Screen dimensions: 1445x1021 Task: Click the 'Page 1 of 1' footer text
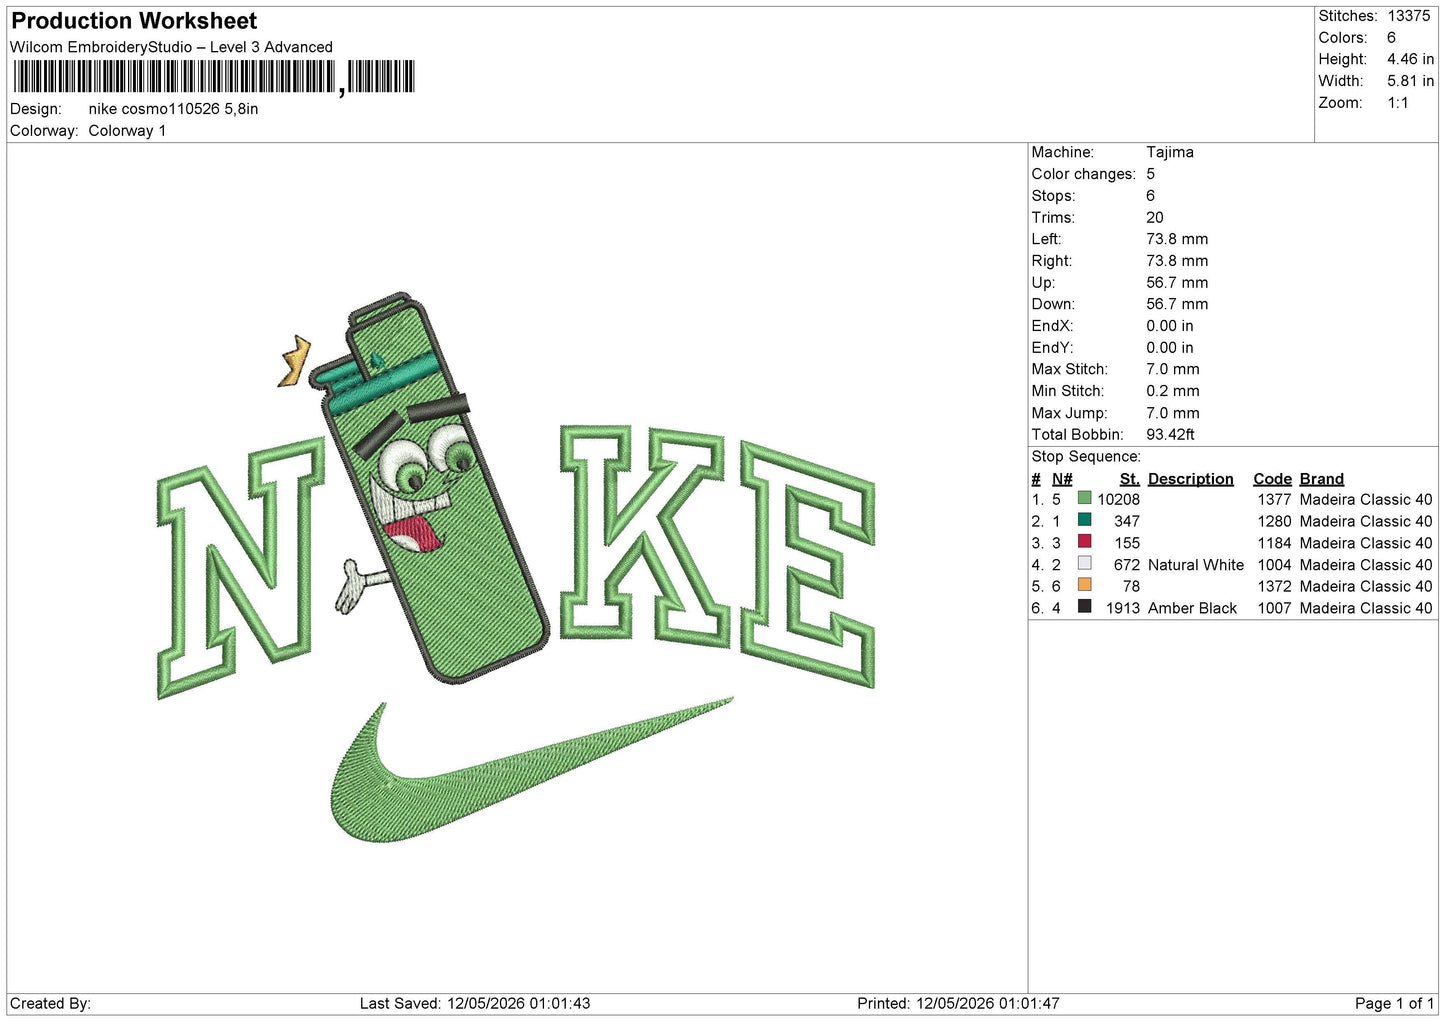(x=1394, y=1004)
